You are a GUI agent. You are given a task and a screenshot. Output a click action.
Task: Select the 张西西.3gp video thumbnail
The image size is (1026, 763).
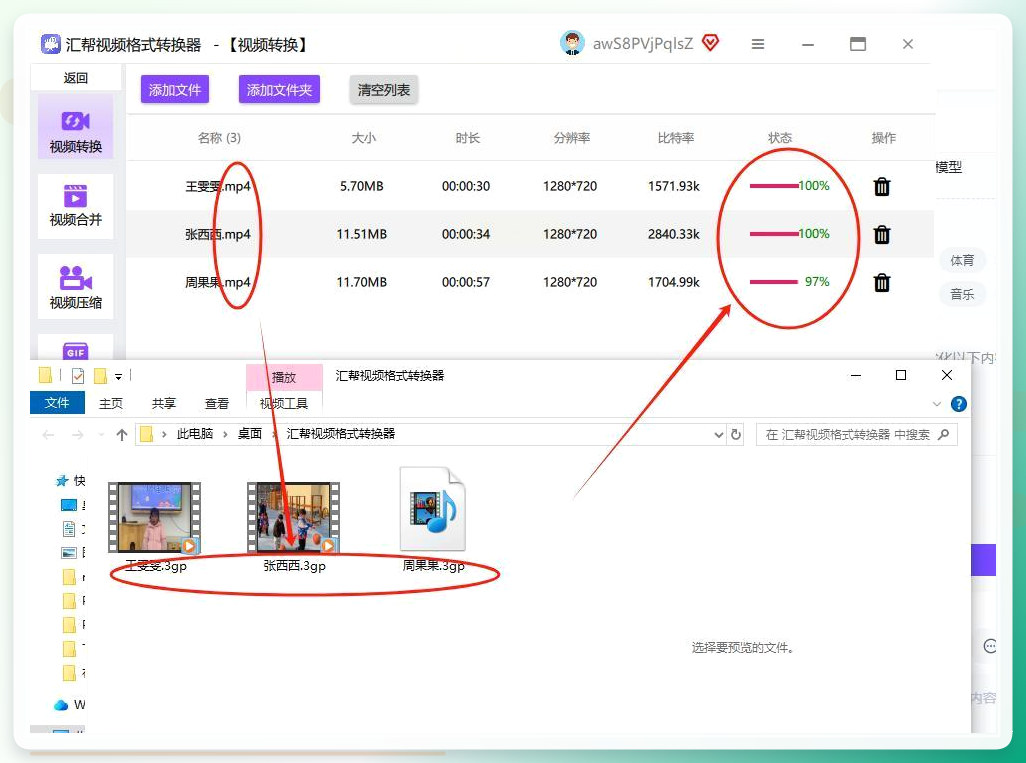293,518
